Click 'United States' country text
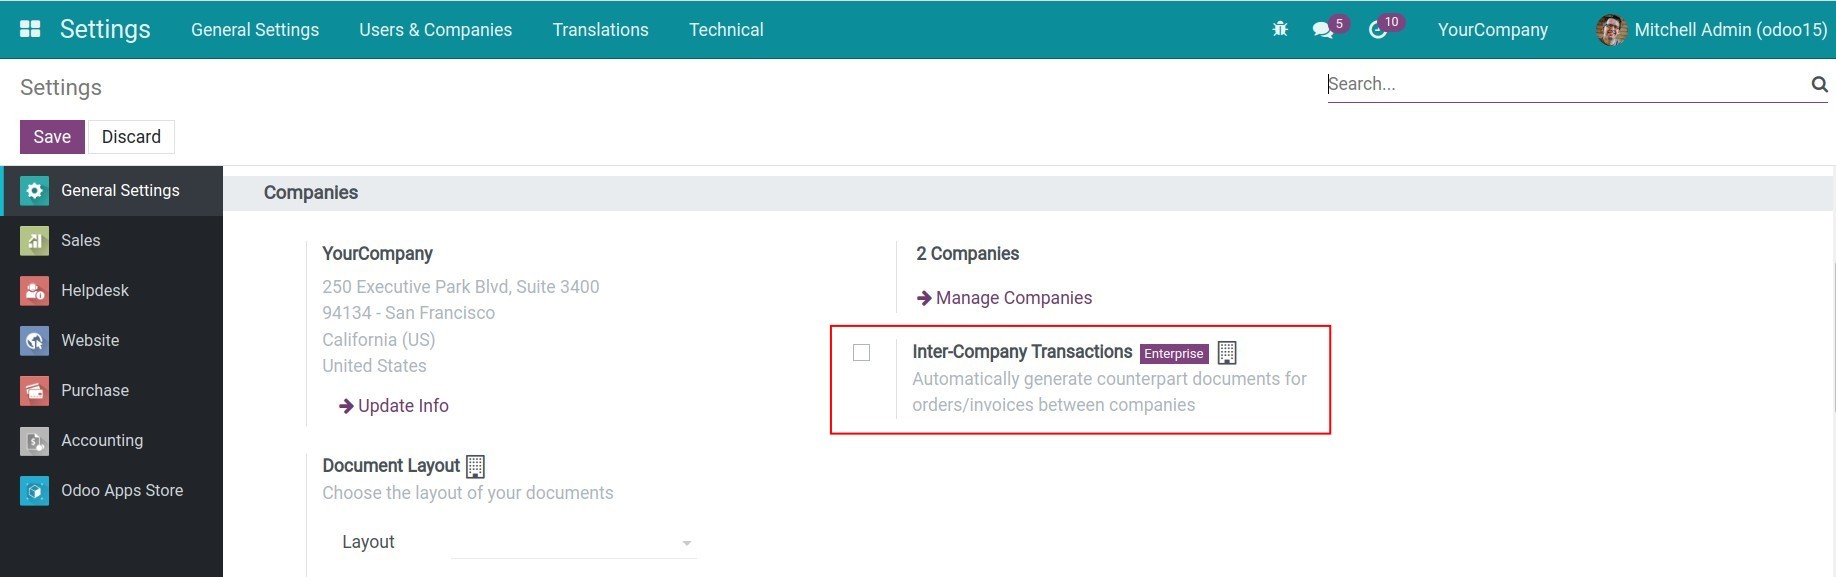Screen dimensions: 1836x577 374,366
